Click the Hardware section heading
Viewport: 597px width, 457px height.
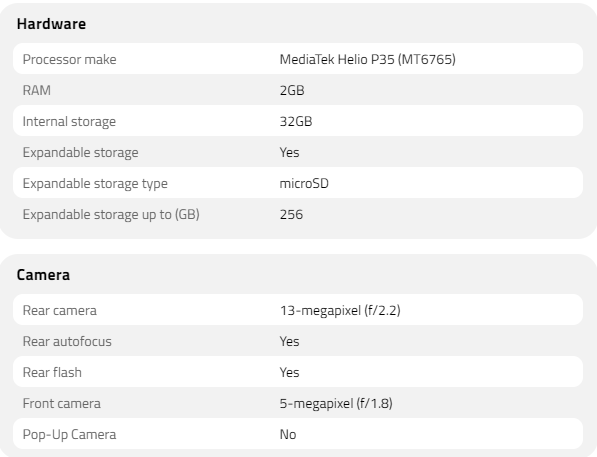click(x=51, y=24)
